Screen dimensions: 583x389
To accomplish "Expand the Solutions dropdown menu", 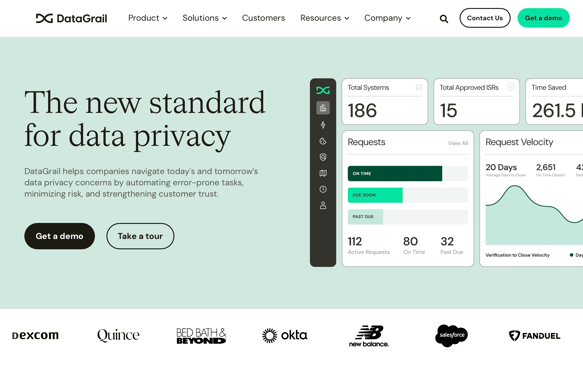I will click(x=204, y=18).
